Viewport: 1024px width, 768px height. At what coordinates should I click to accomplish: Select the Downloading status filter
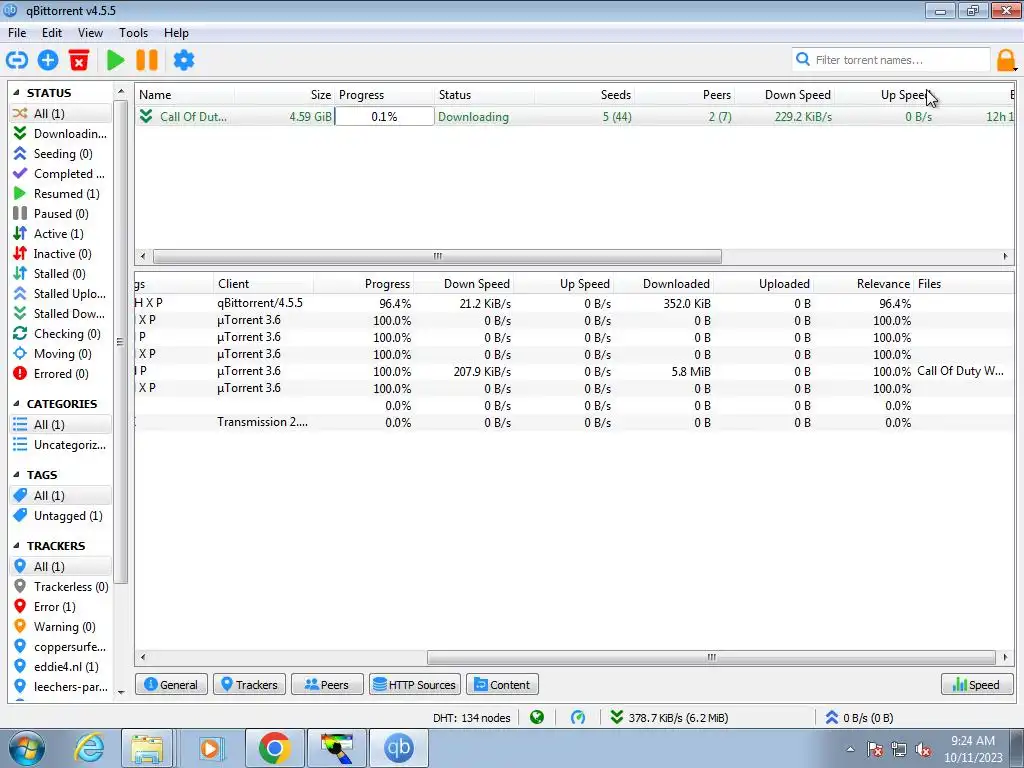(60, 134)
